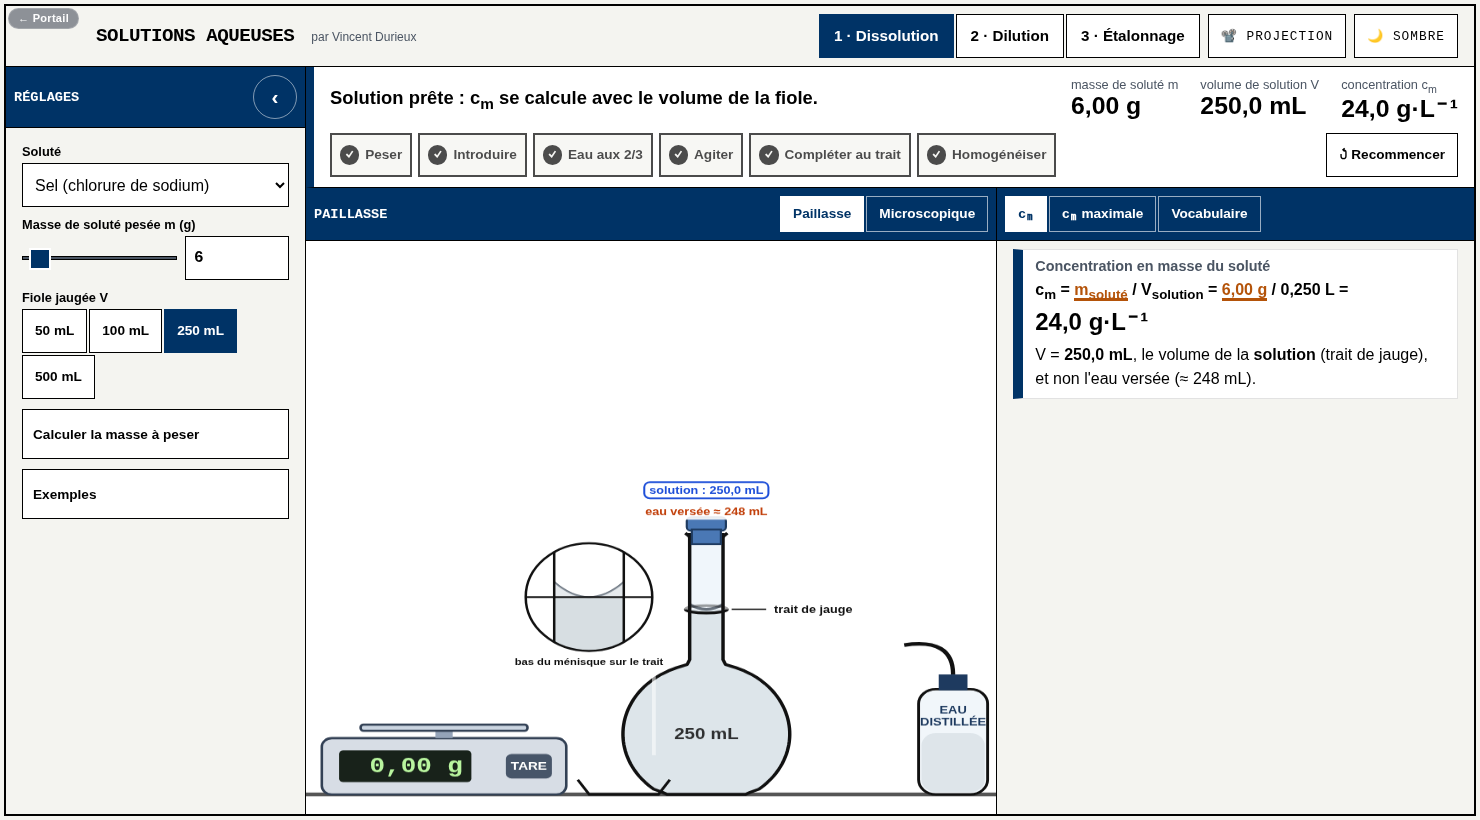Click Recommencer to restart

pyautogui.click(x=1392, y=155)
